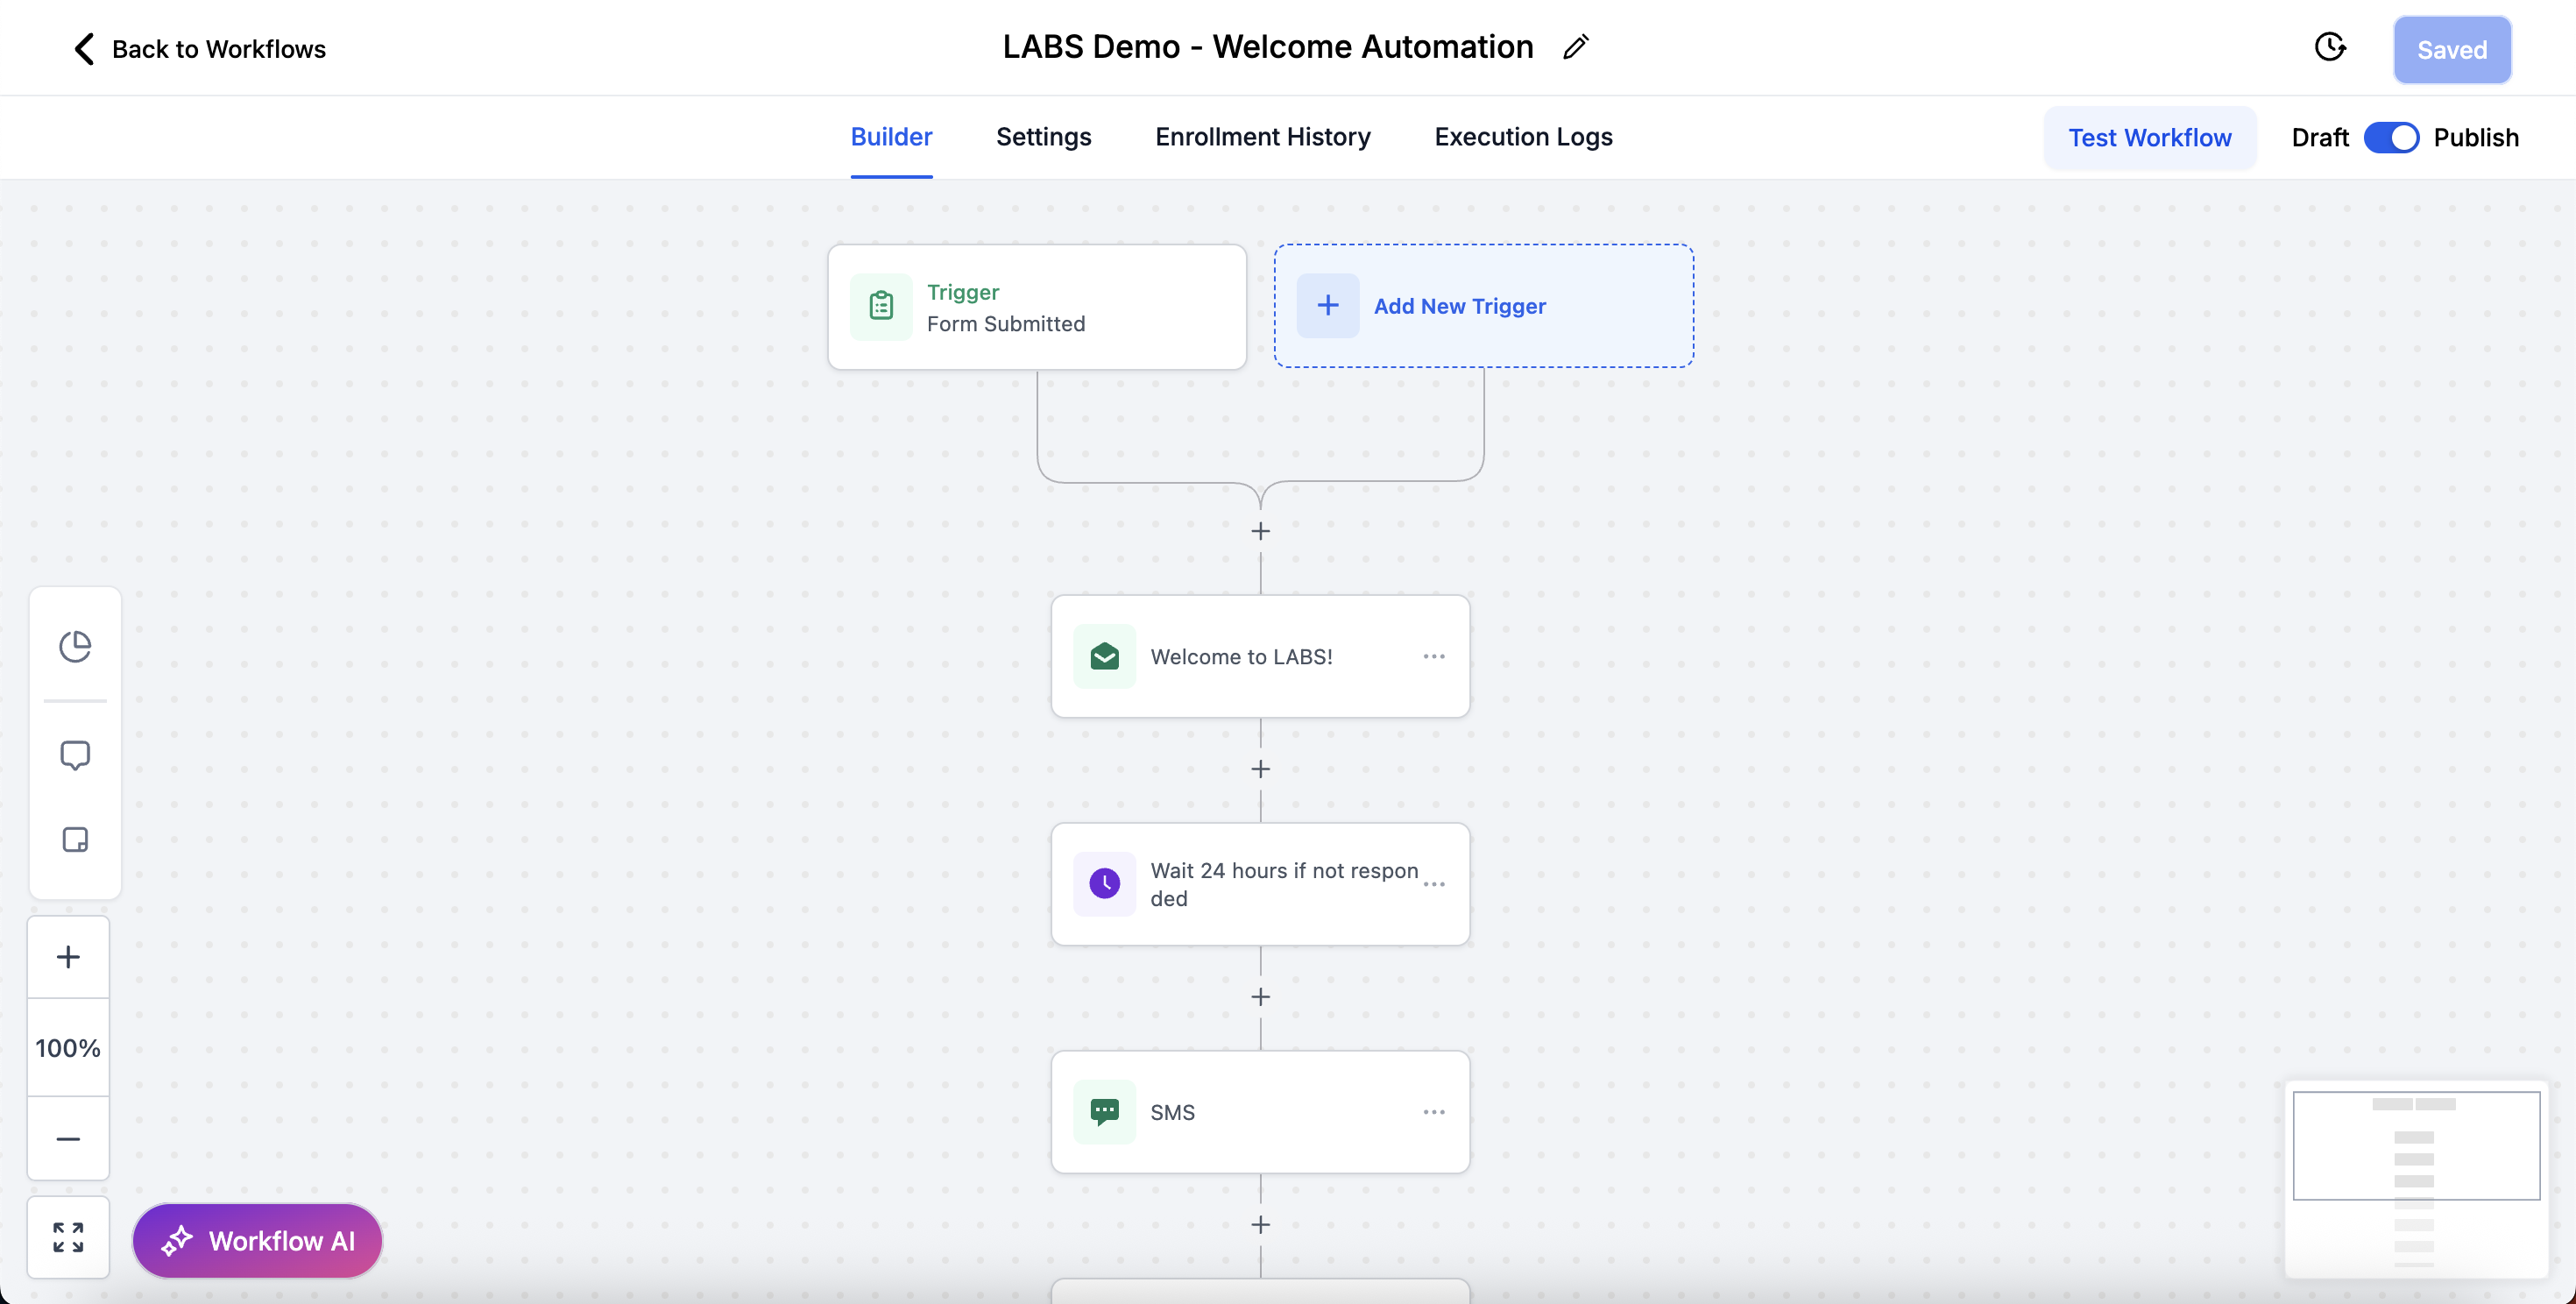The width and height of the screenshot is (2576, 1304).
Task: Switch to the Enrollment History tab
Action: point(1262,137)
